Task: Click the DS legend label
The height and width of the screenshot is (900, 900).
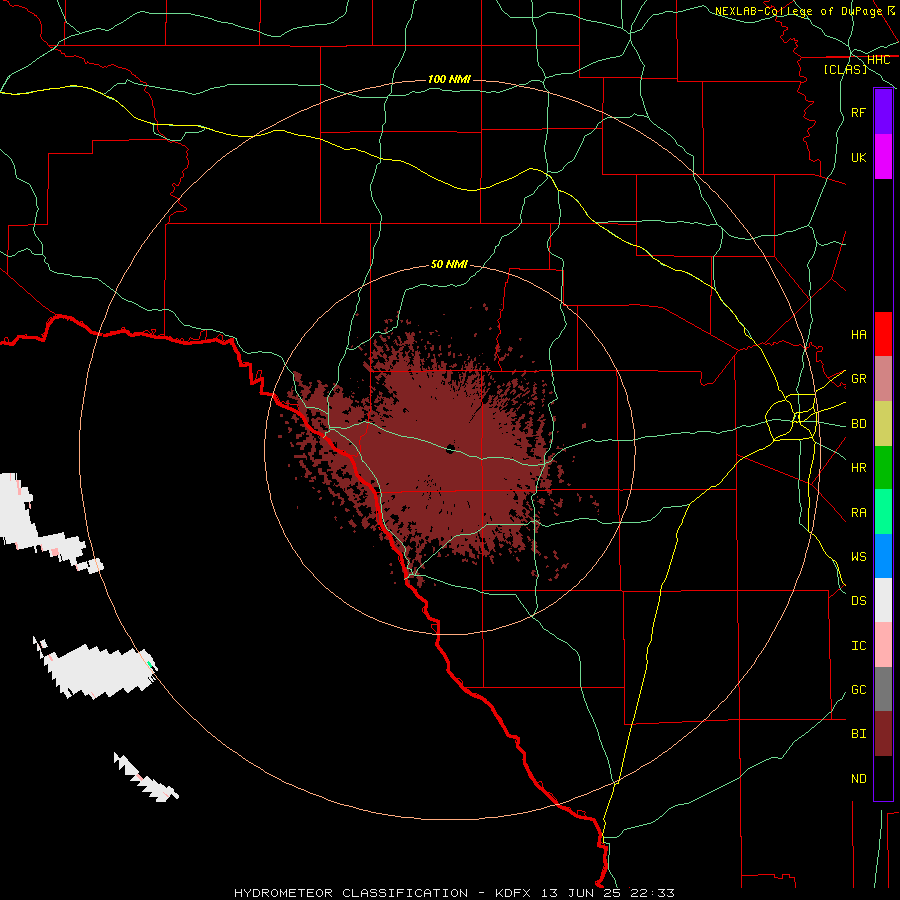Action: [858, 601]
